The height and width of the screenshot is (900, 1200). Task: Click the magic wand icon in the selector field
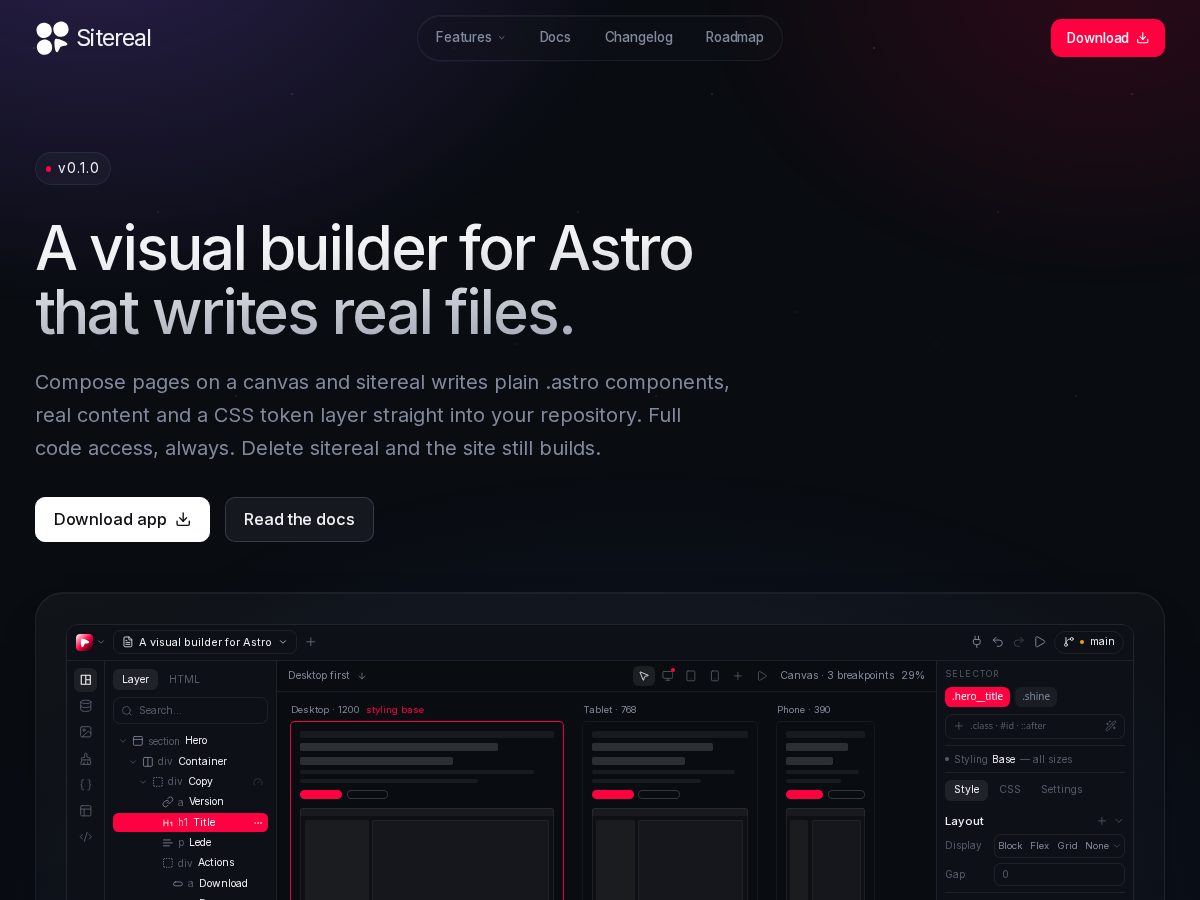click(x=1111, y=726)
